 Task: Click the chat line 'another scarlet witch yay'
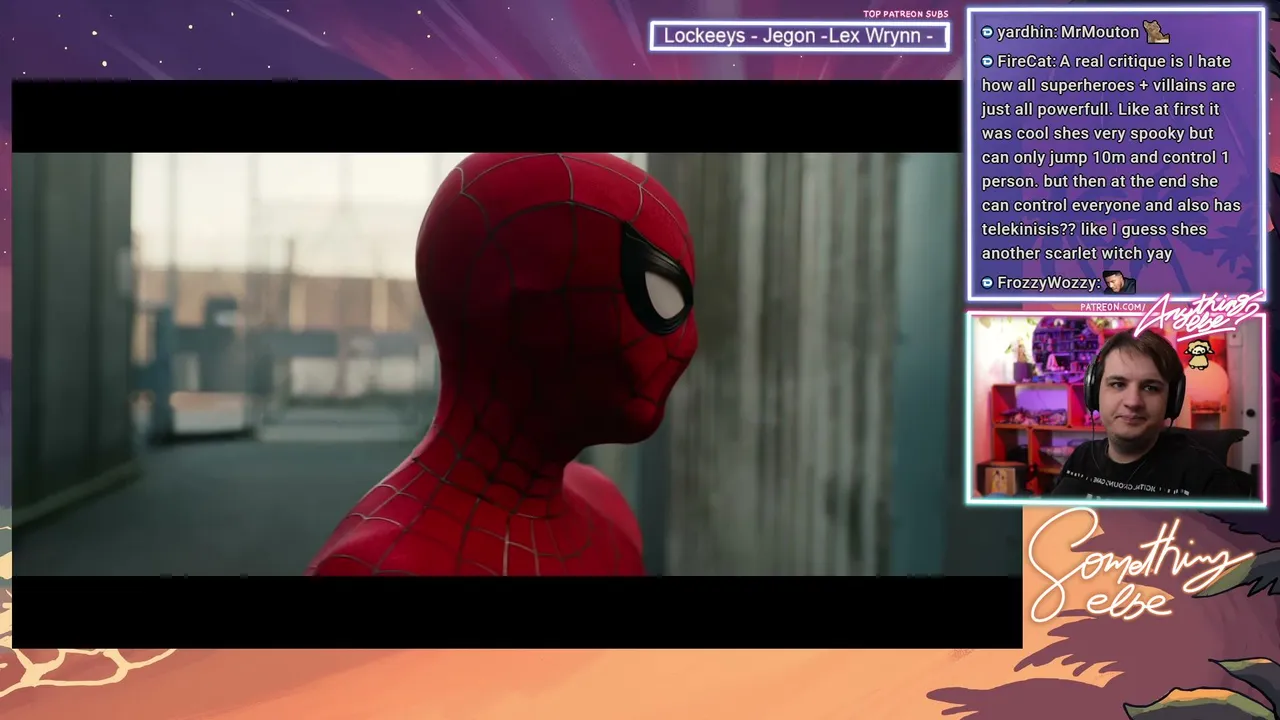tap(1077, 254)
